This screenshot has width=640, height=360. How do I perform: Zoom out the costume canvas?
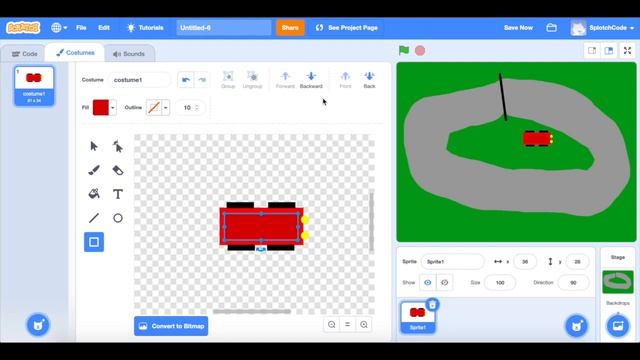(331, 325)
